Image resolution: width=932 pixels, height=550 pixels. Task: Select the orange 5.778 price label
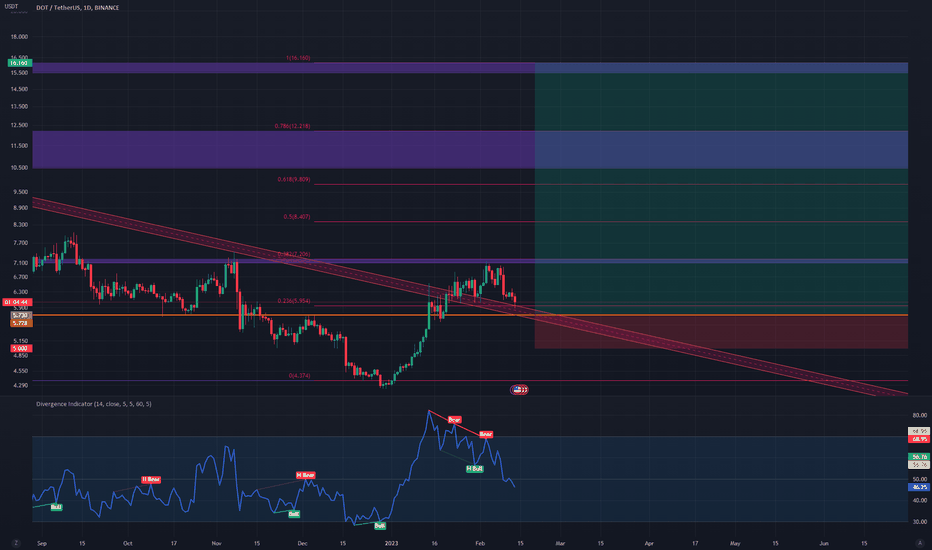(21, 323)
